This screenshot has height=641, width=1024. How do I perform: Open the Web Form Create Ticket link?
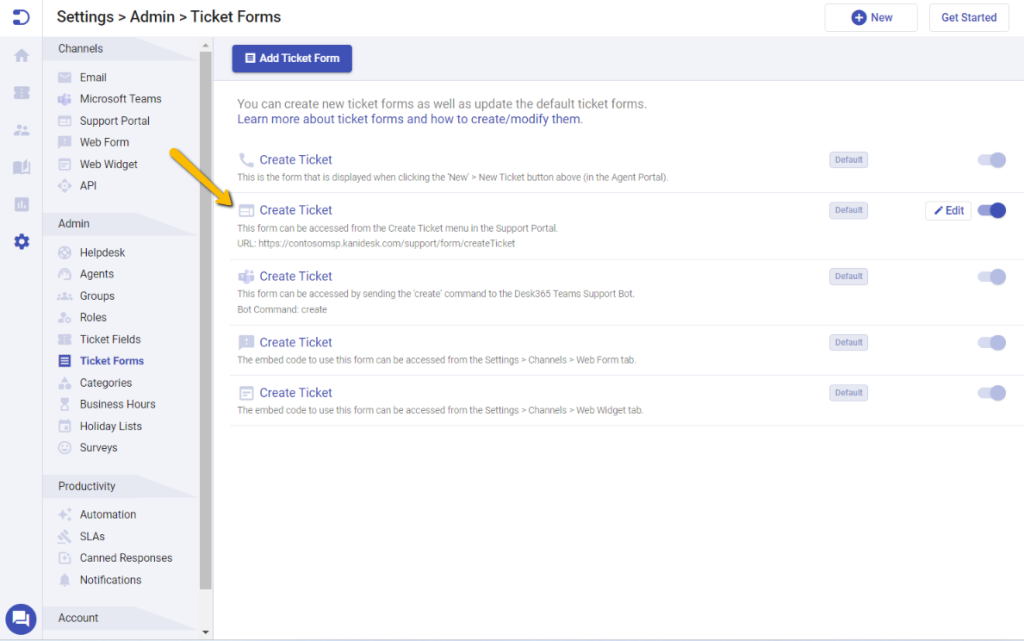click(296, 343)
